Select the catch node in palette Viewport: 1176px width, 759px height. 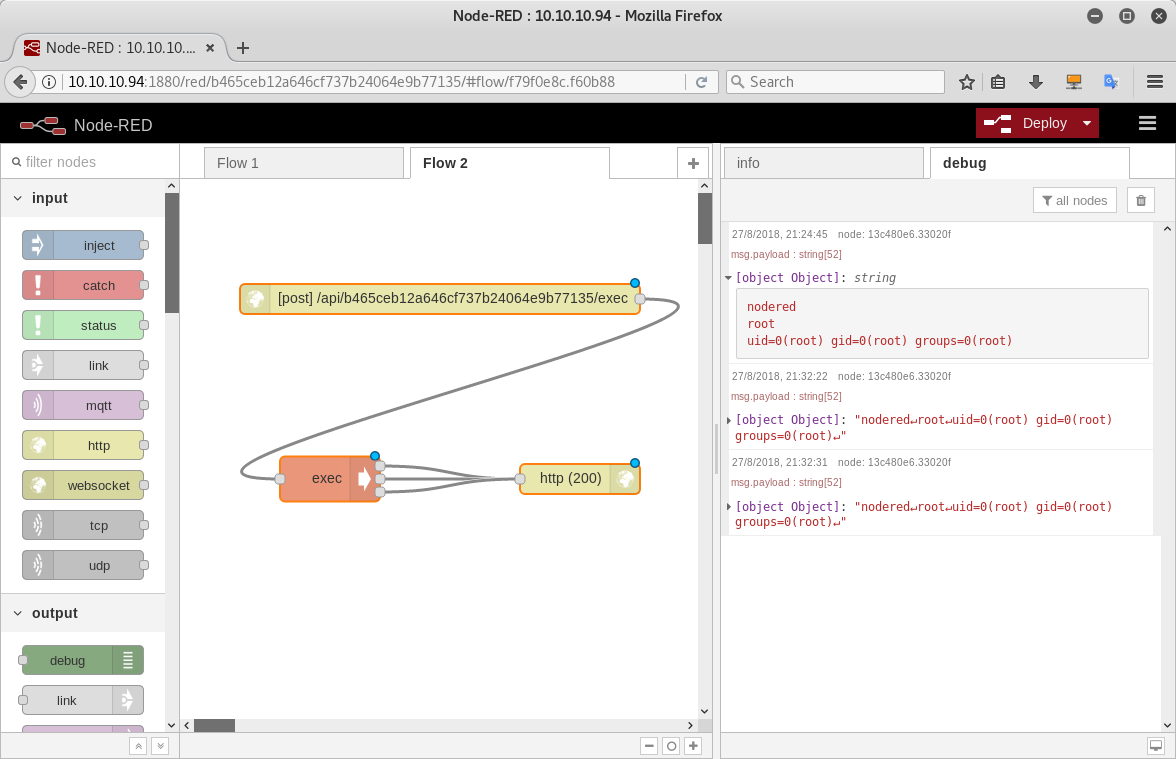pyautogui.click(x=83, y=285)
